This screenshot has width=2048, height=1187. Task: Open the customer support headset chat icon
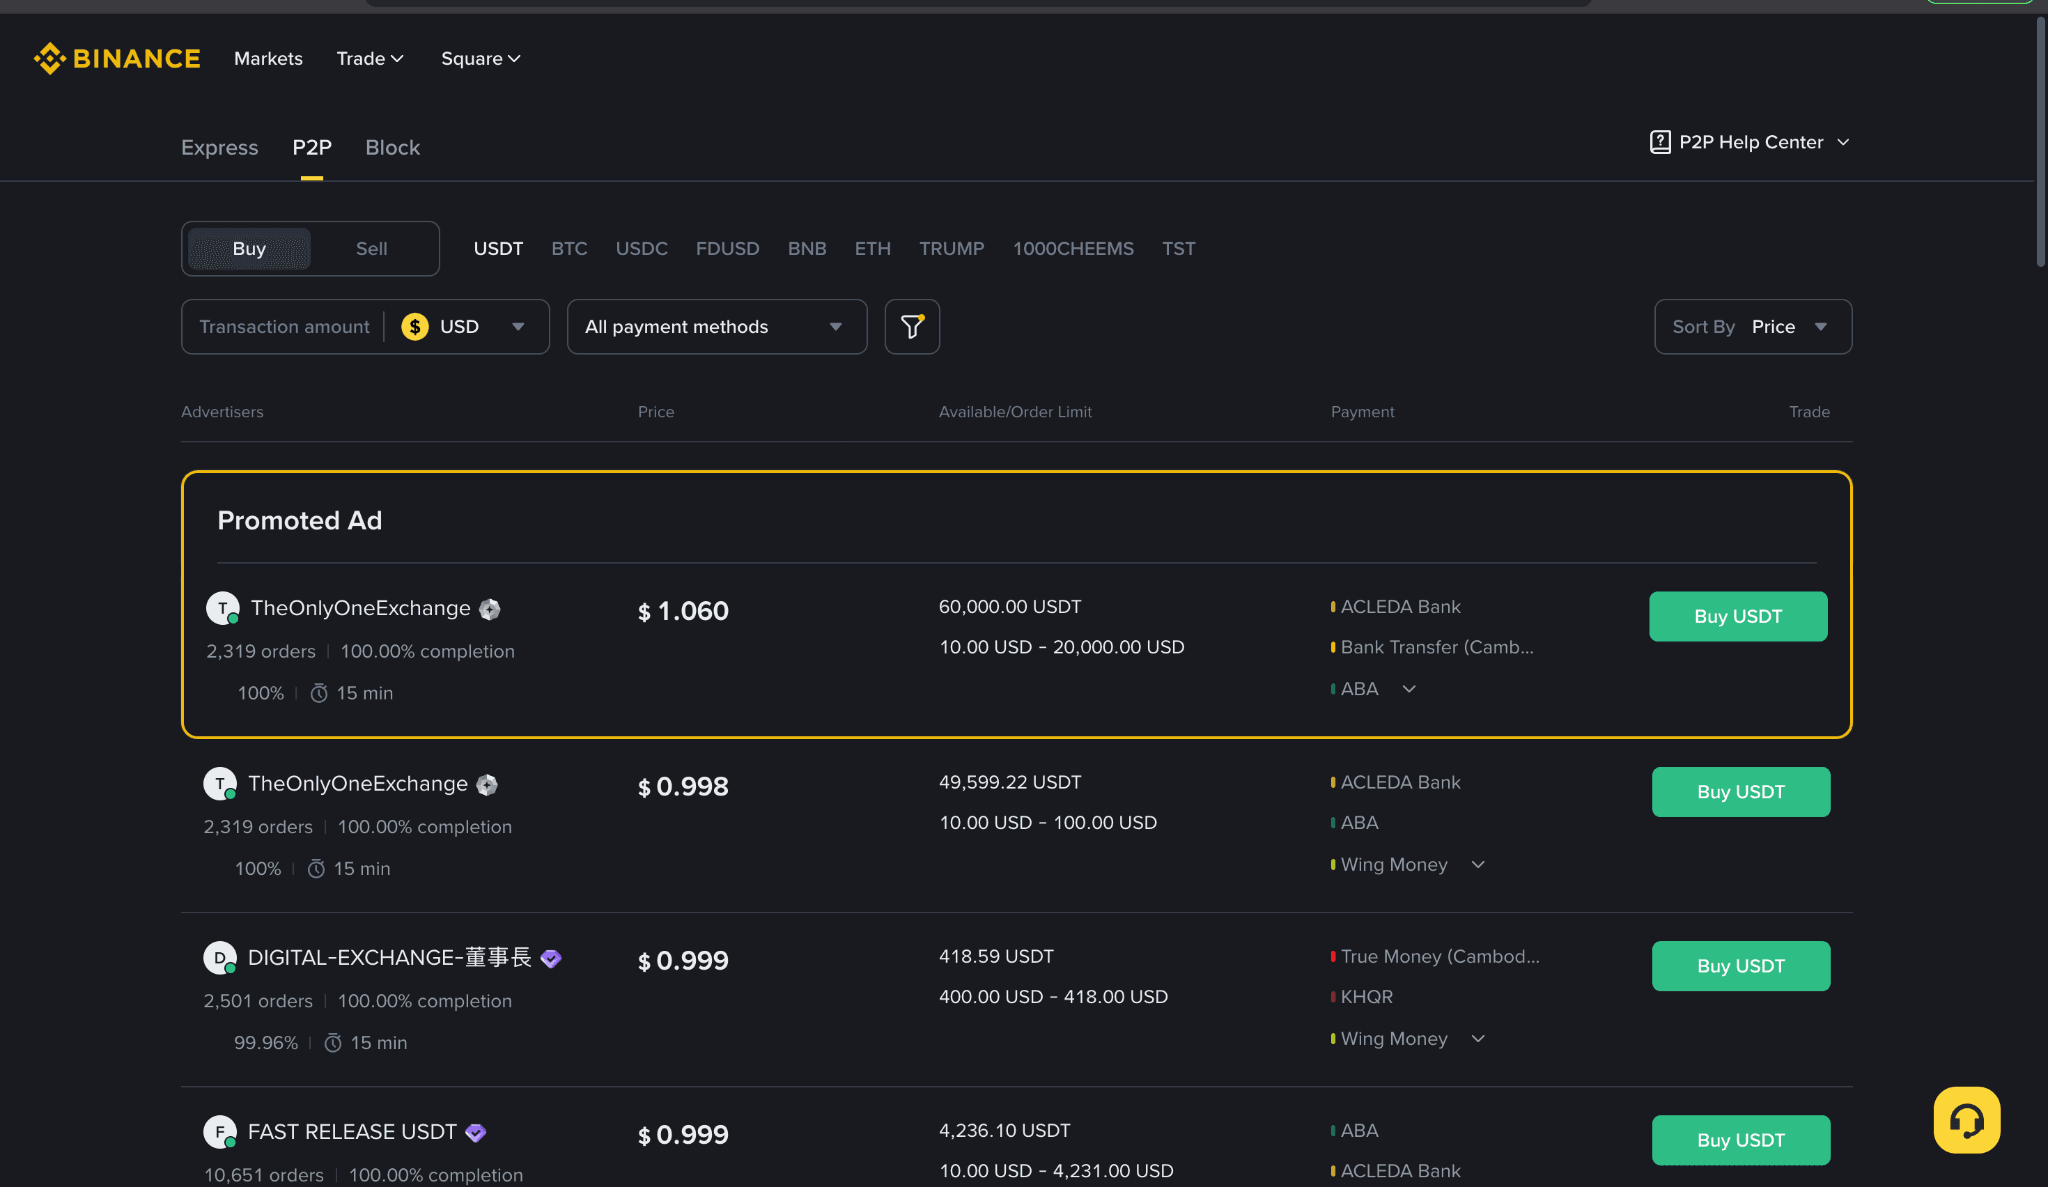[1967, 1120]
